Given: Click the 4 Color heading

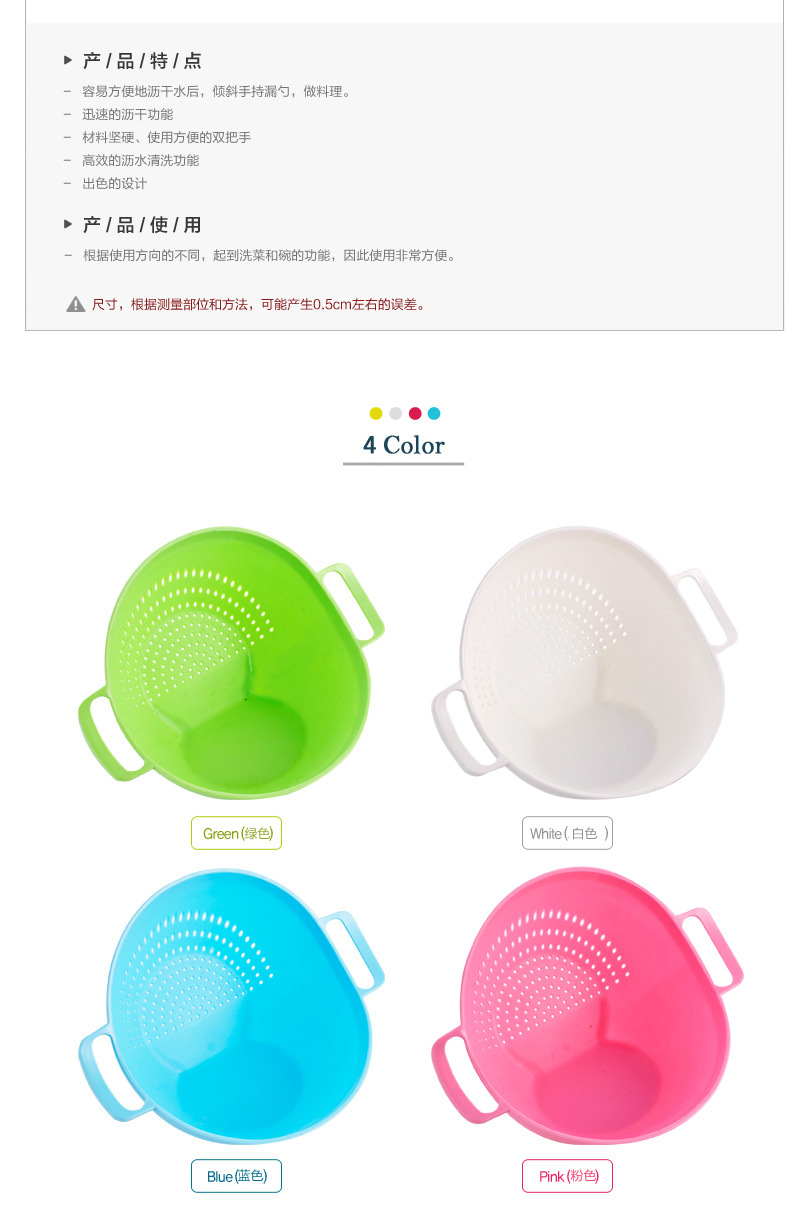Looking at the screenshot, I should (x=404, y=445).
